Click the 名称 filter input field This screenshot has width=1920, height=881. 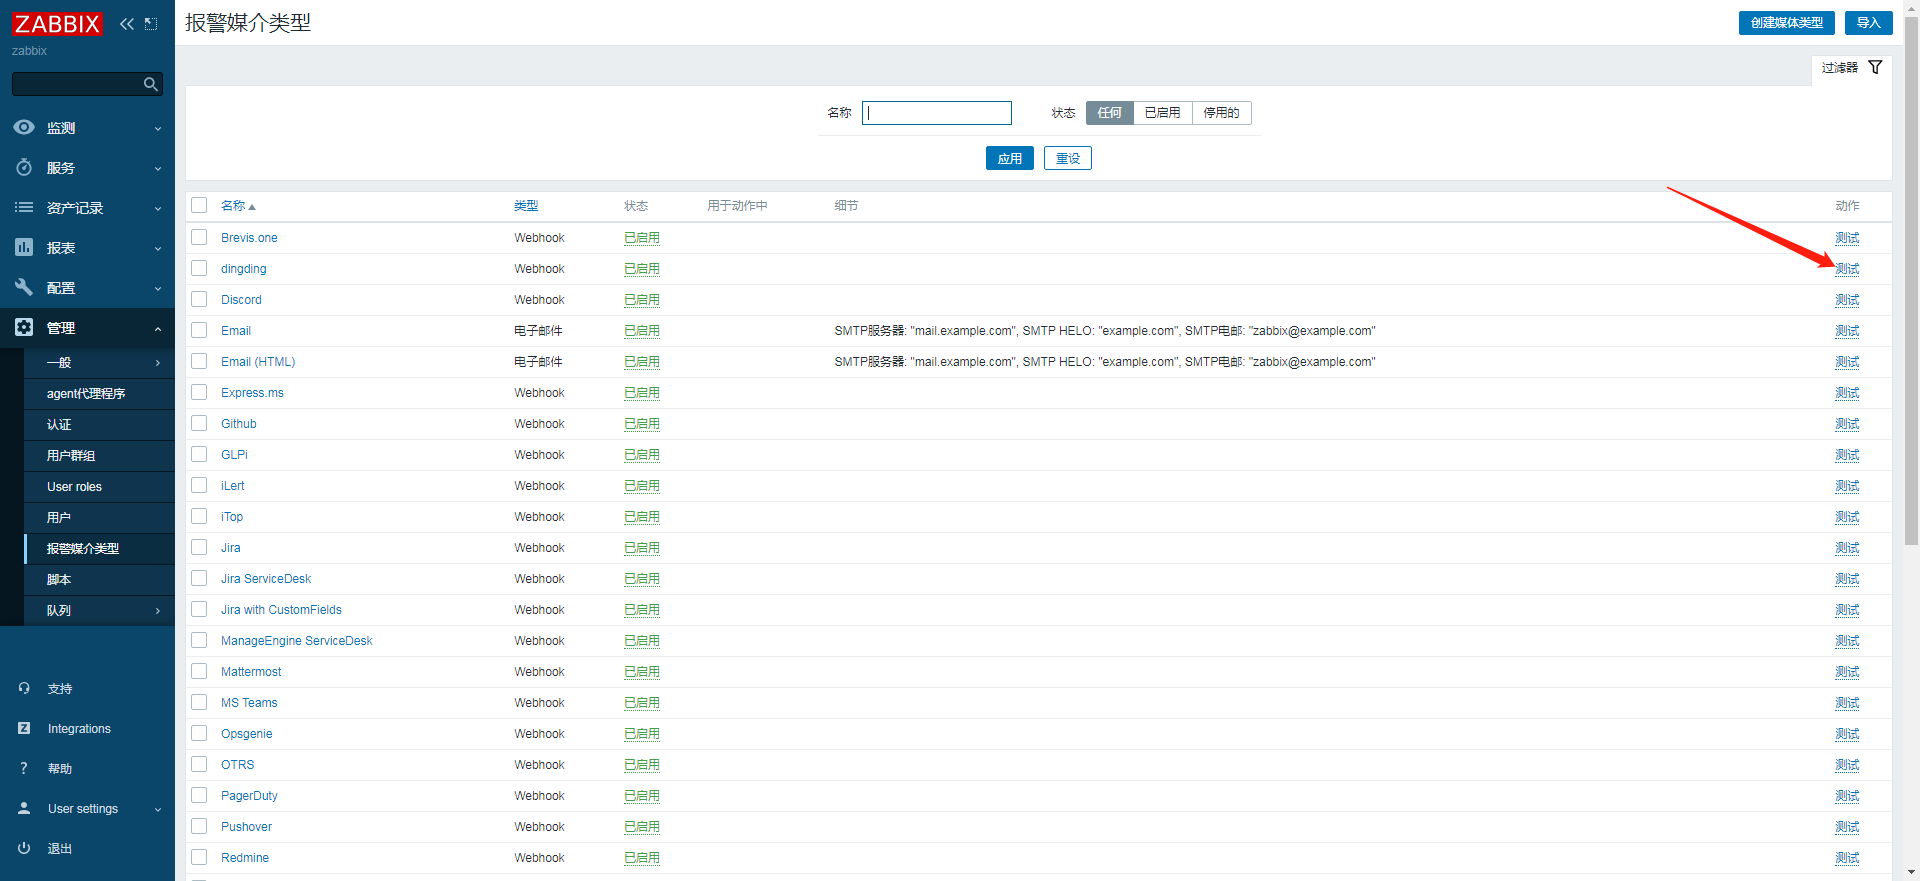point(937,113)
